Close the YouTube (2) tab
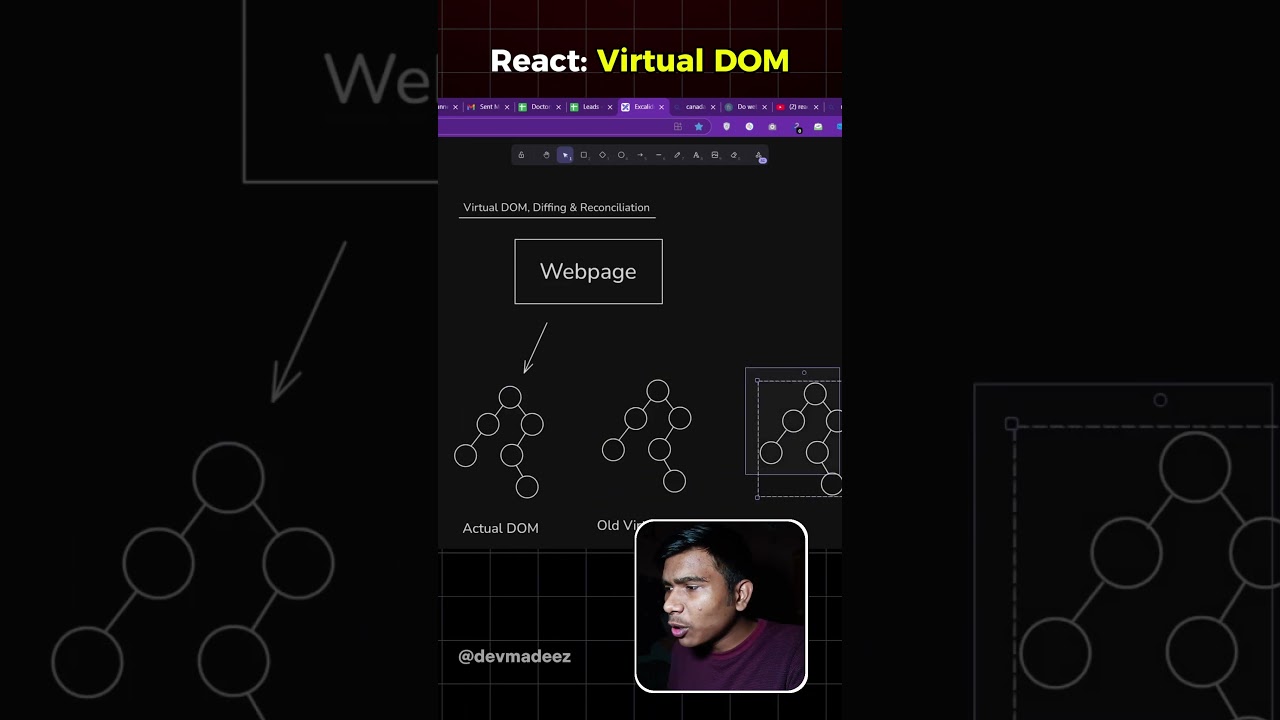The image size is (1280, 720). pos(816,107)
